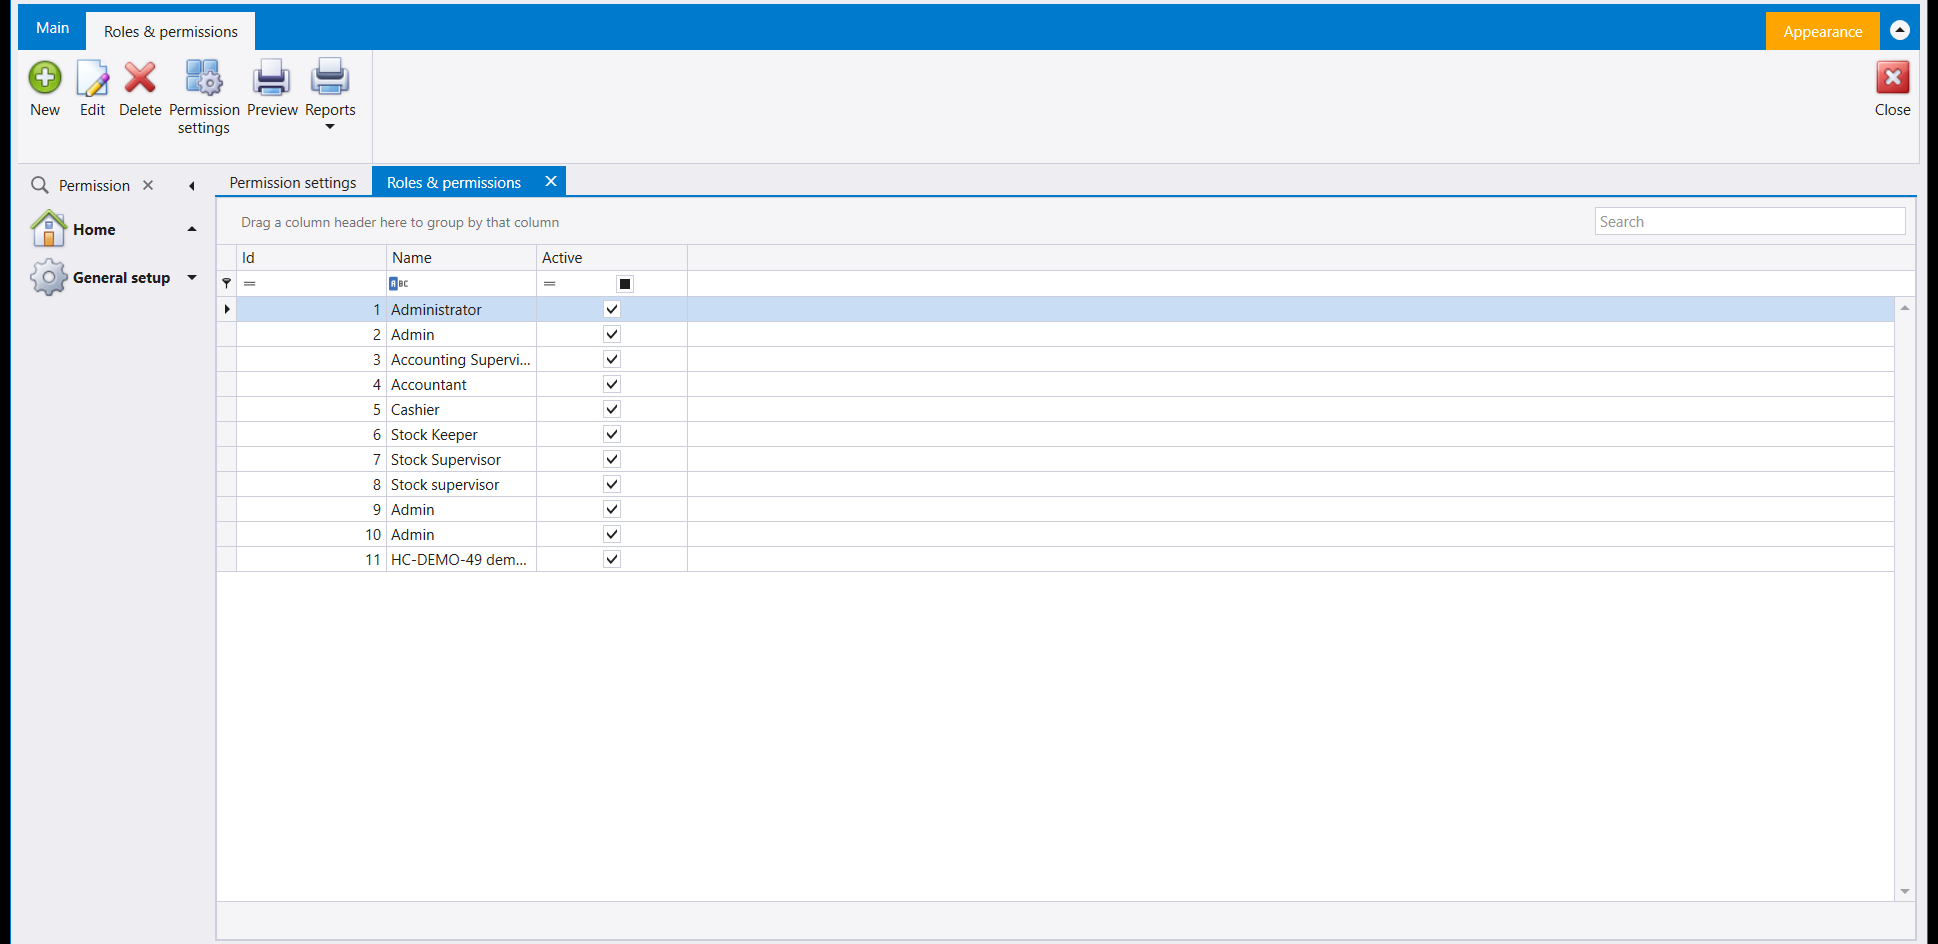Click Name column filter ABC icon
Image resolution: width=1938 pixels, height=944 pixels.
click(x=398, y=284)
